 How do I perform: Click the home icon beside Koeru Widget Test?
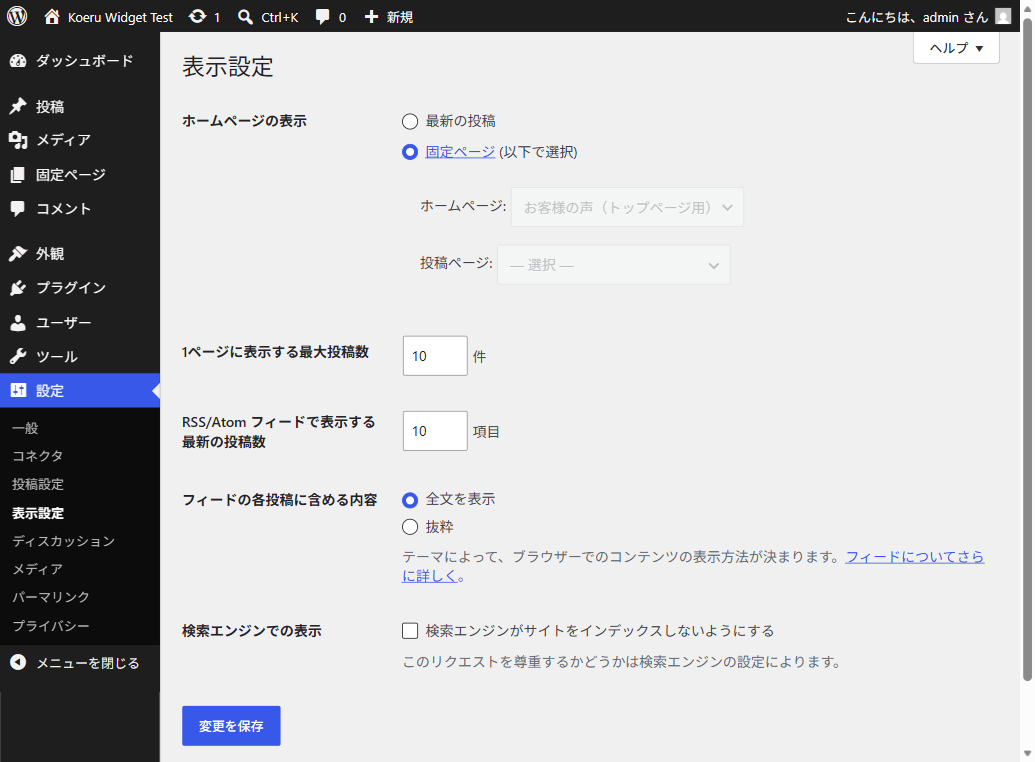52,17
